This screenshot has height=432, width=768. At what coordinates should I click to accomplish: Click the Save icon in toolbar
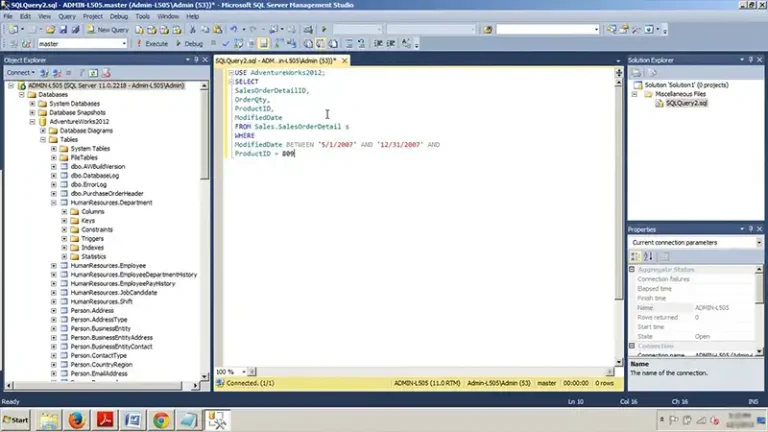coord(63,30)
